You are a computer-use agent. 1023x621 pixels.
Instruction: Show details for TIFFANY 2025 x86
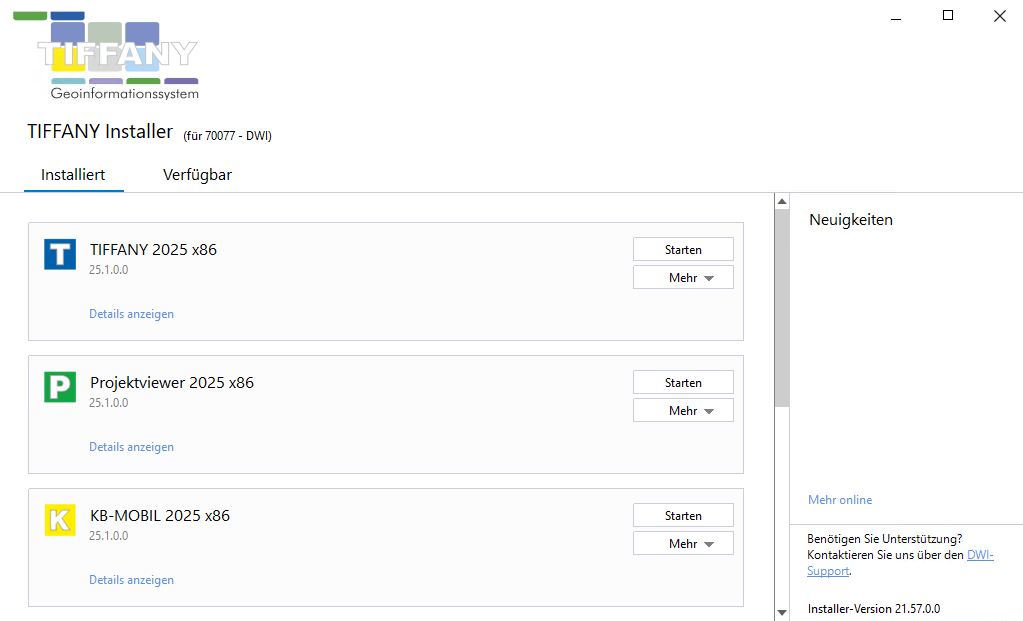tap(131, 314)
